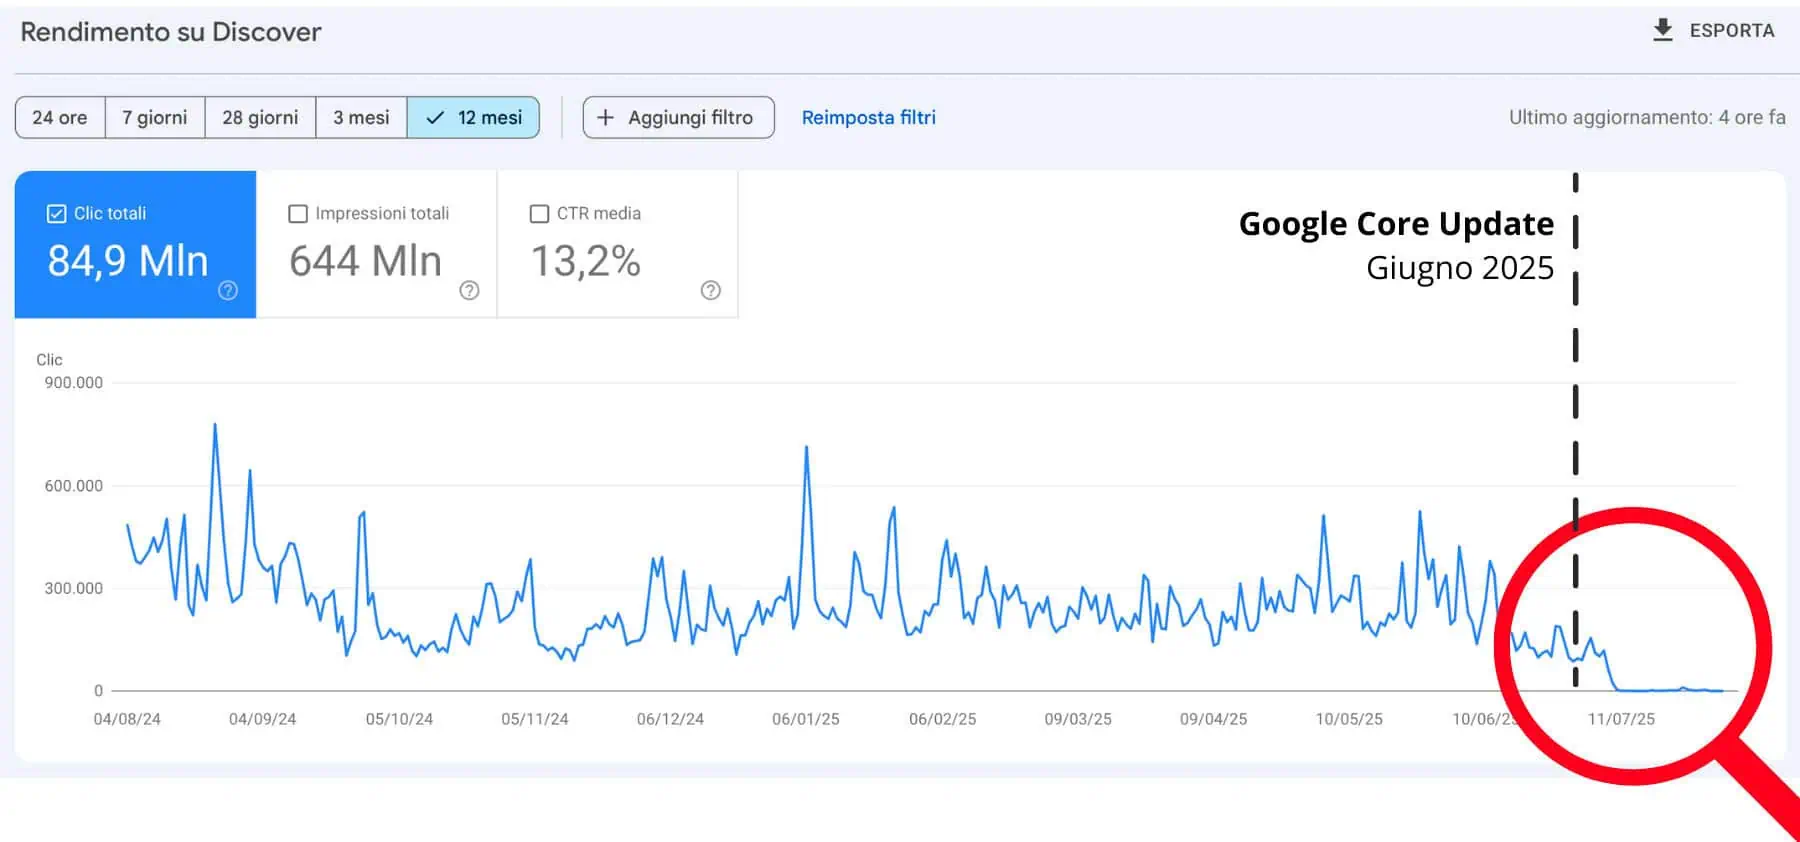Click the Aggiungi filtro button
The image size is (1800, 842).
pyautogui.click(x=678, y=117)
